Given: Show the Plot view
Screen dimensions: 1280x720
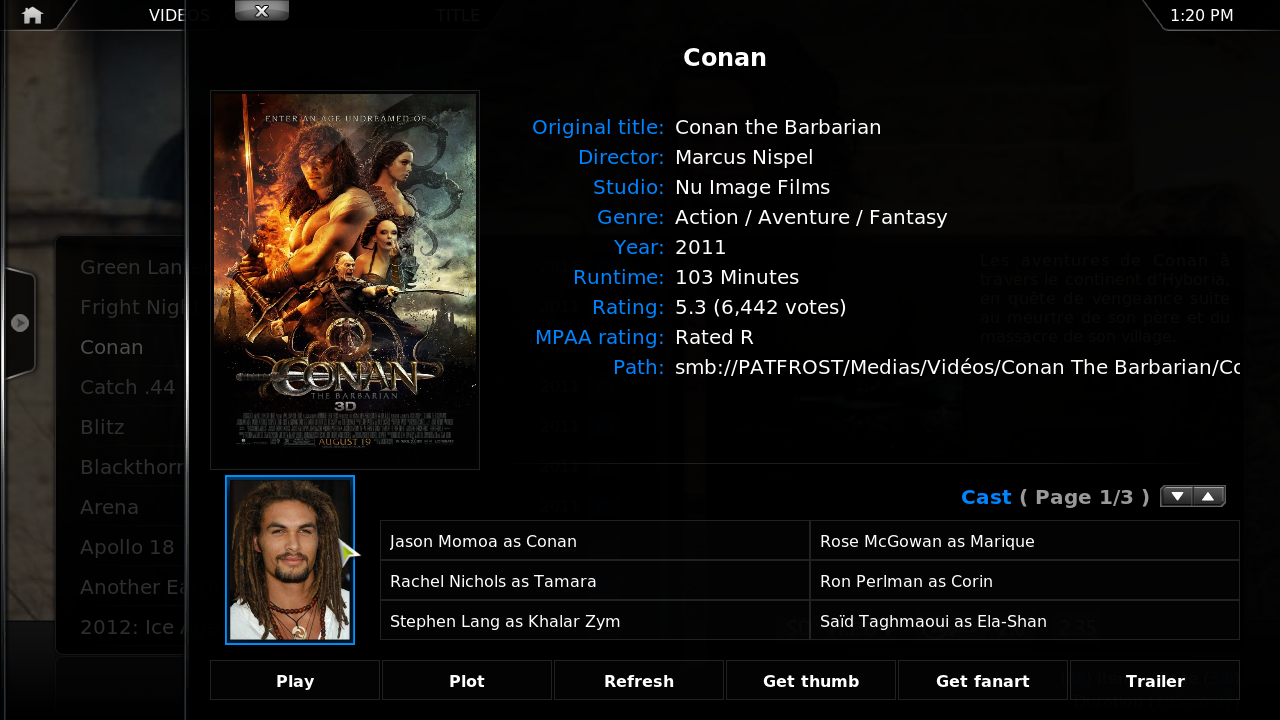Looking at the screenshot, I should click(467, 680).
